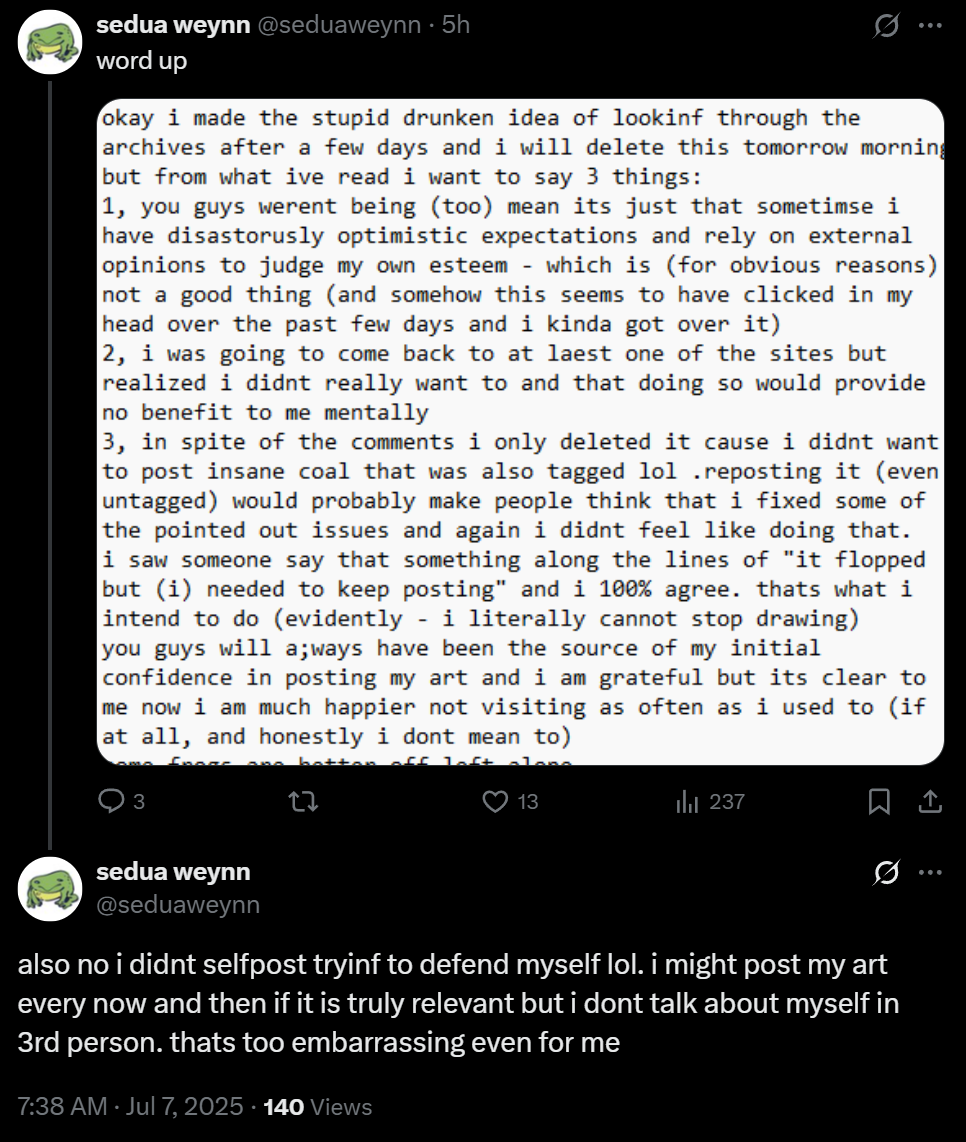Open the attached text screenshot image
Screen dimensions: 966x1142
coord(521,432)
